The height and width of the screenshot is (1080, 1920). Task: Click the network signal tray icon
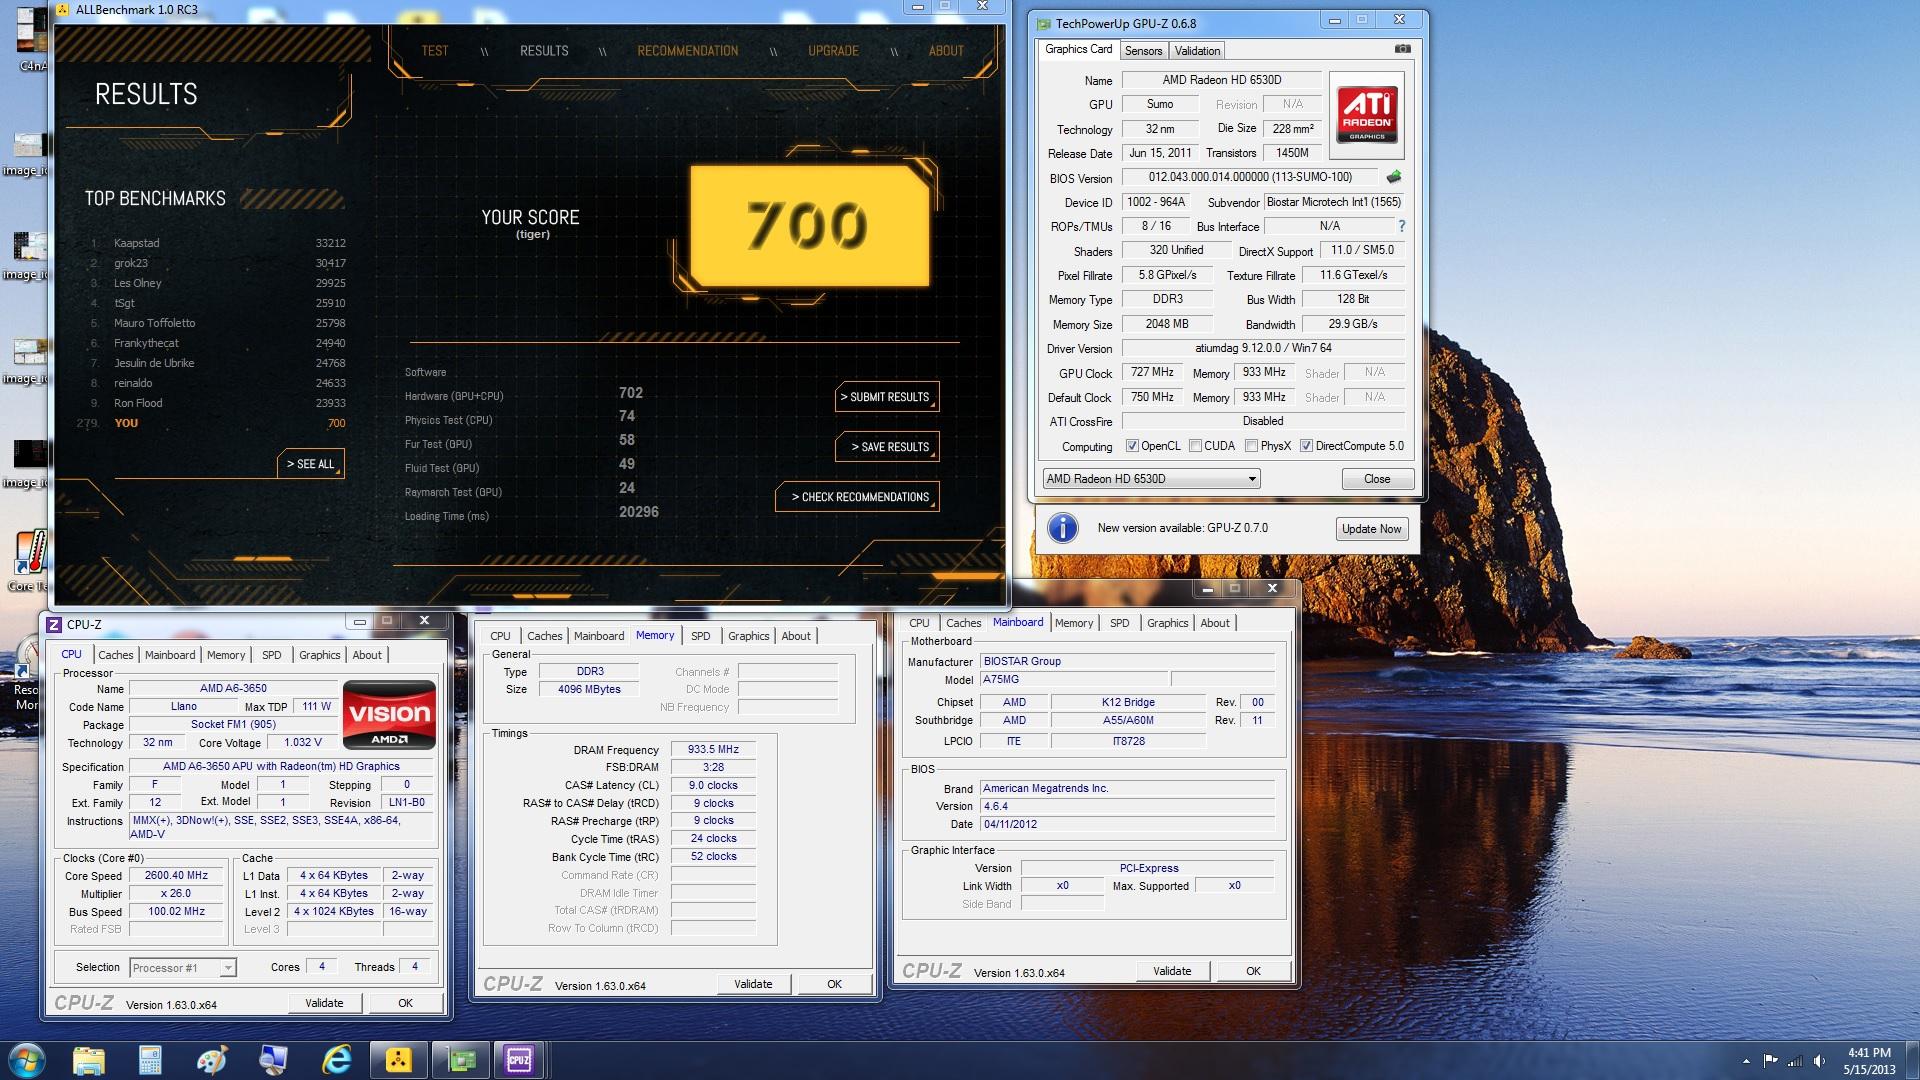[1795, 1061]
